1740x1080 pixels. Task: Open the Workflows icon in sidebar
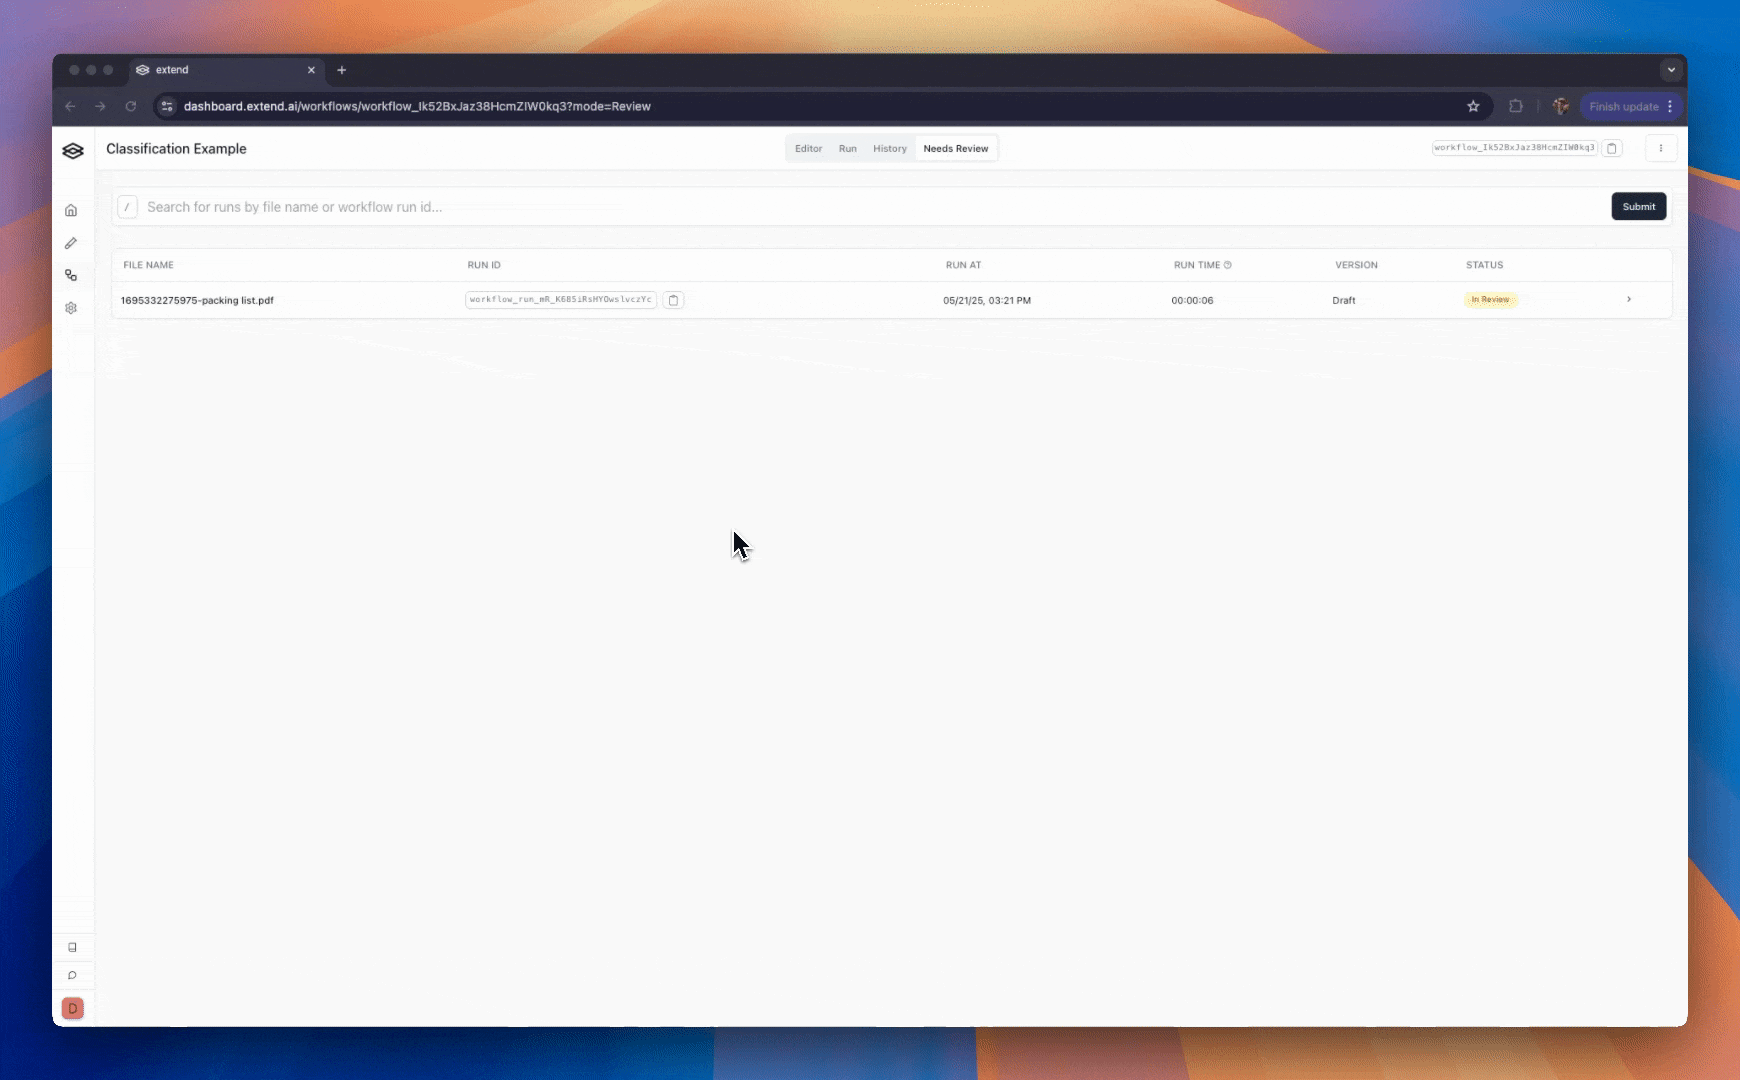(x=71, y=275)
